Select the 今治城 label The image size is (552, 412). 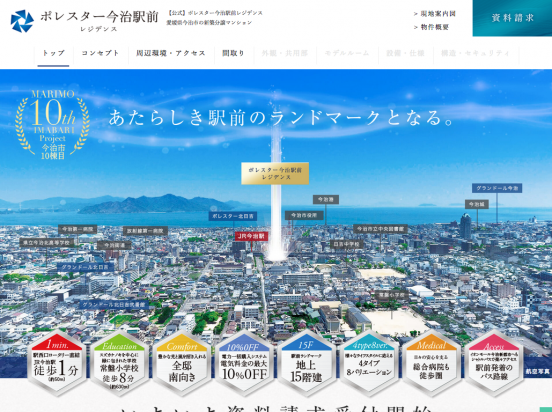(x=477, y=204)
